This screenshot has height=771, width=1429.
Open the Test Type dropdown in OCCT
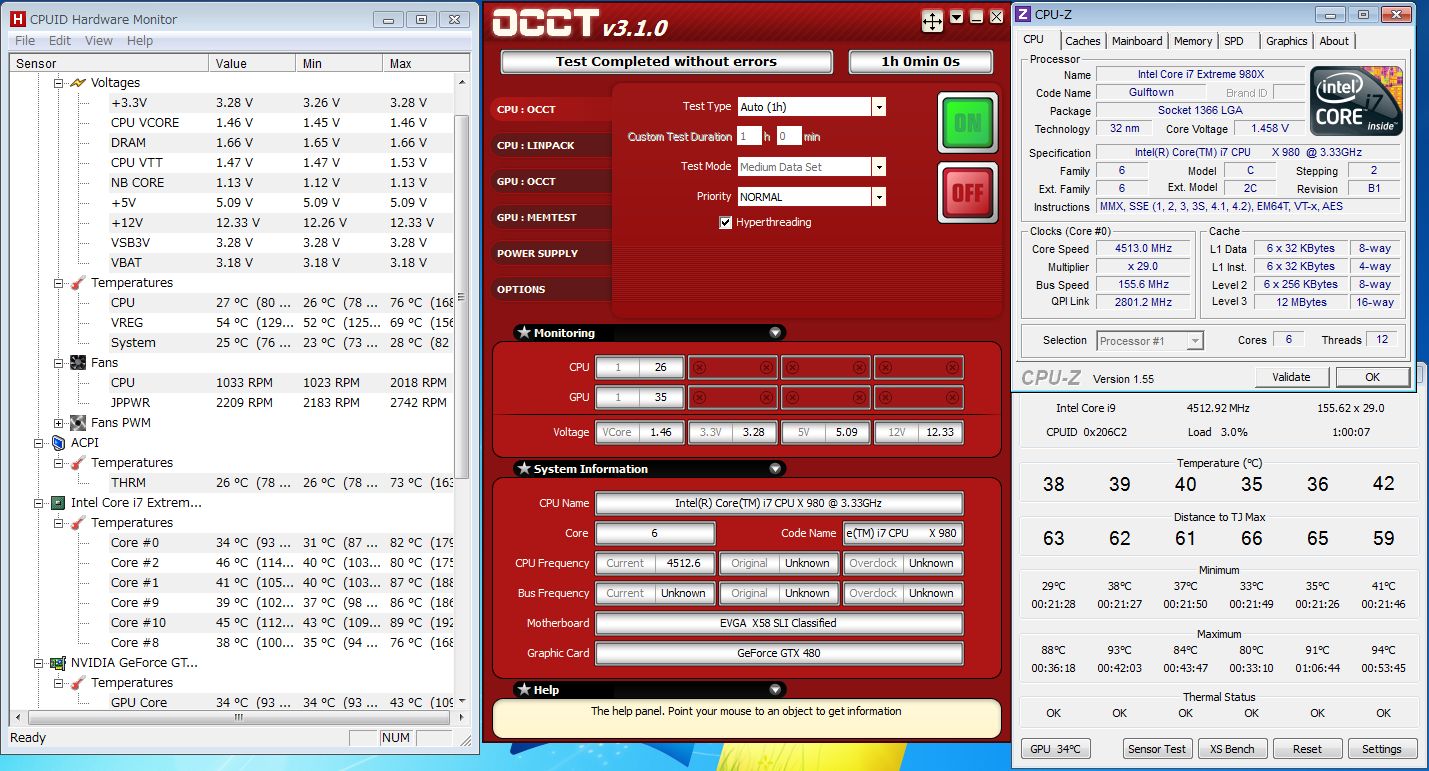878,107
